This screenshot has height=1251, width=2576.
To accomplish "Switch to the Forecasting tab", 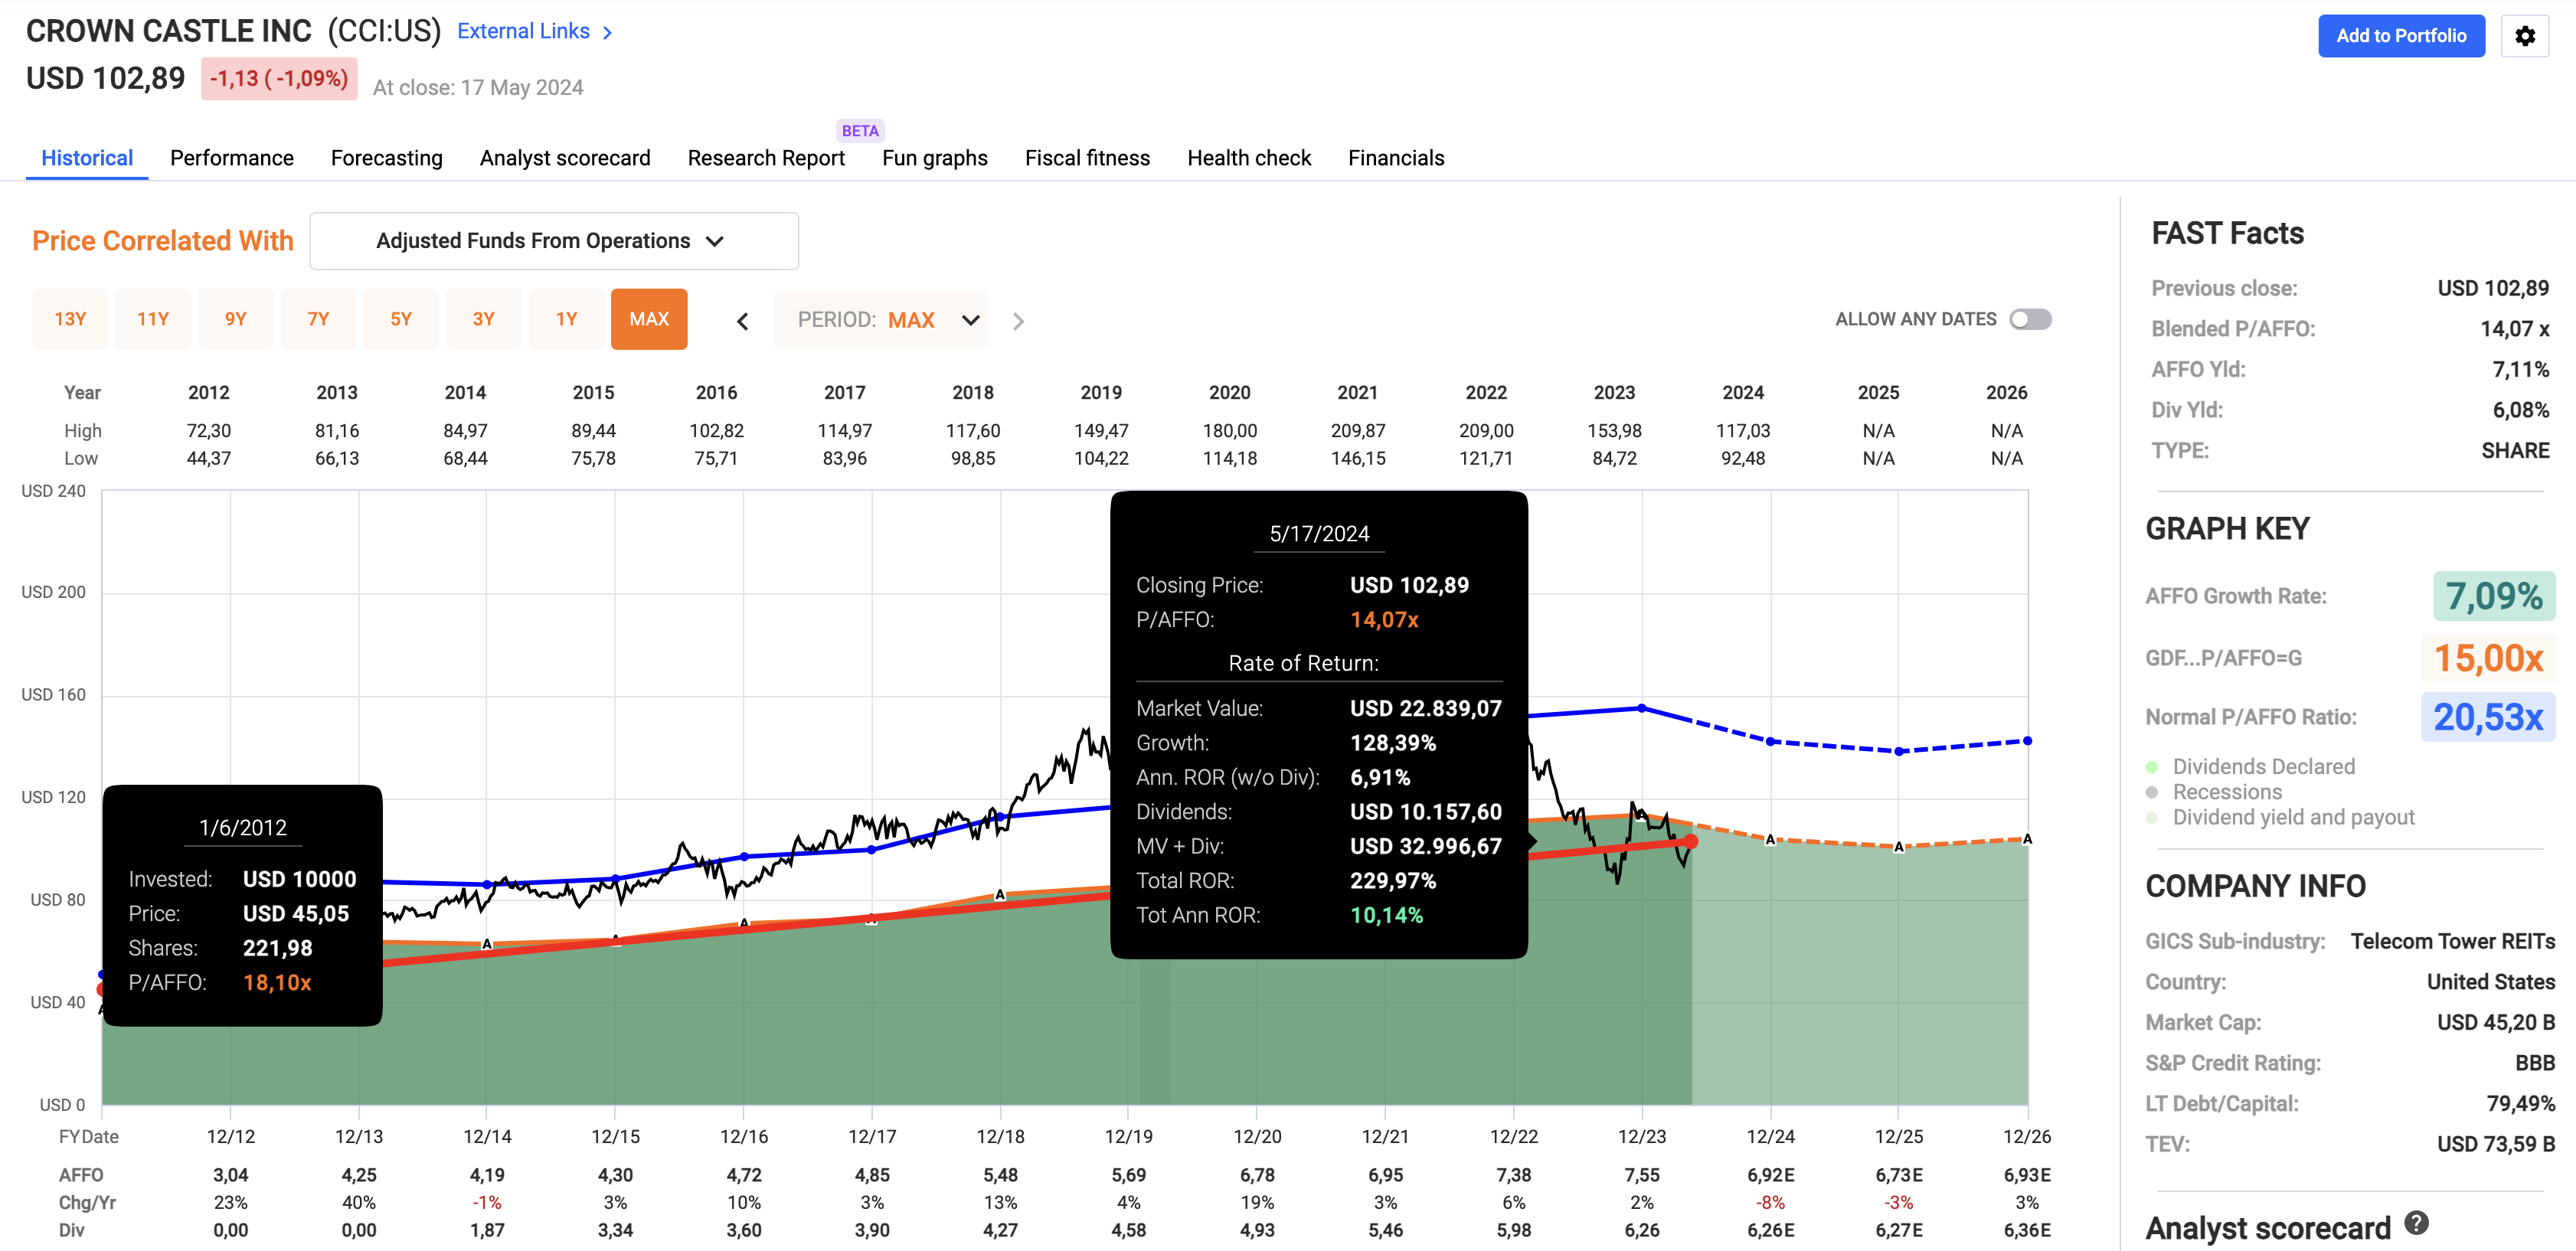I will tap(386, 158).
